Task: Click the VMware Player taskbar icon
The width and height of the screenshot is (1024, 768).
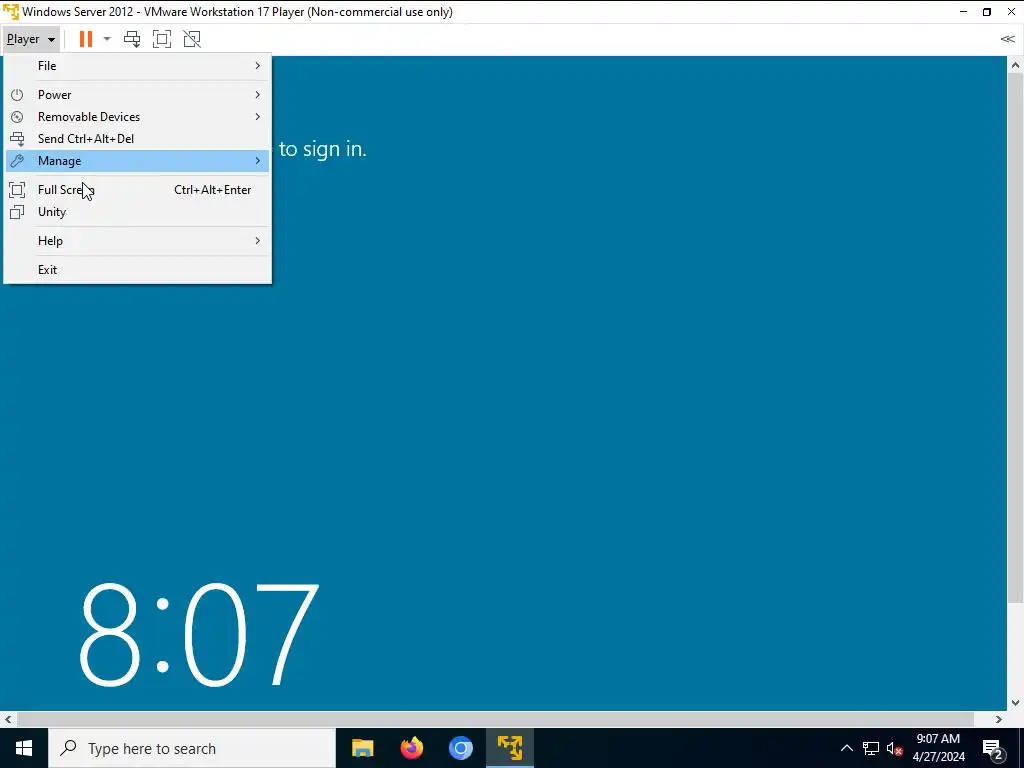Action: [x=510, y=748]
